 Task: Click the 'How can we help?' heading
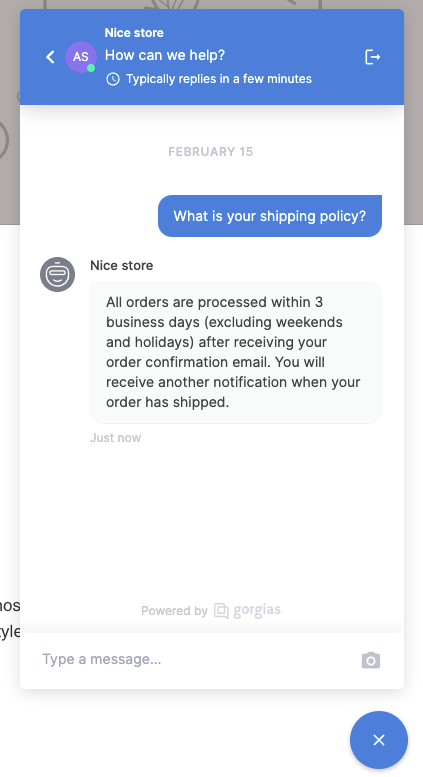coord(165,55)
